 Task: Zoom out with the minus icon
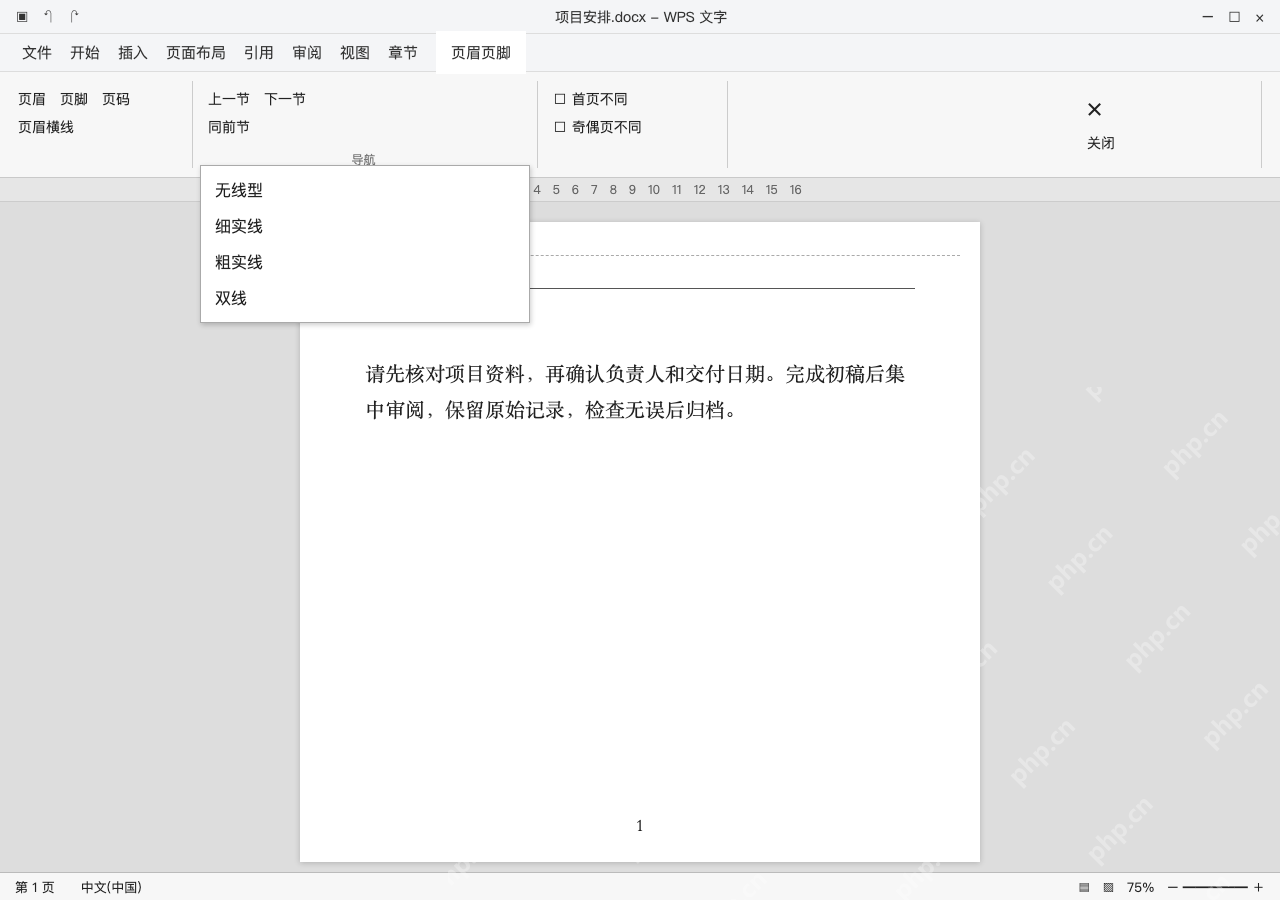click(1173, 887)
